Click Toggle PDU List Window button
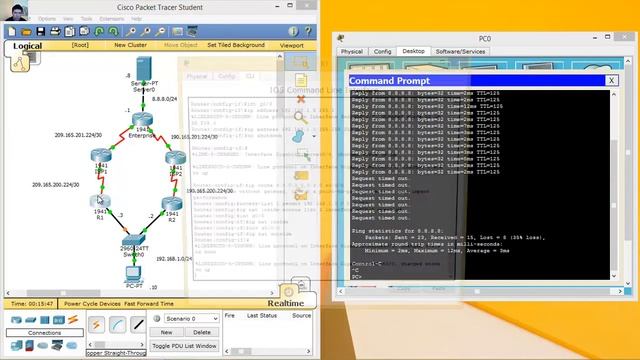 [x=184, y=346]
